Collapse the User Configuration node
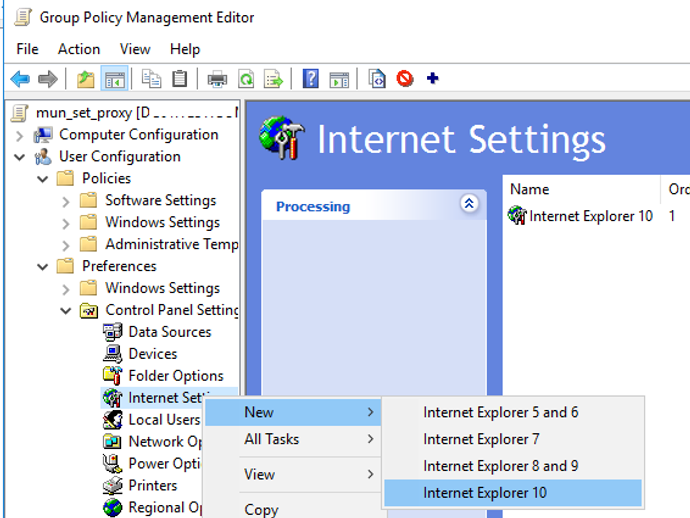The image size is (690, 518). (x=19, y=157)
